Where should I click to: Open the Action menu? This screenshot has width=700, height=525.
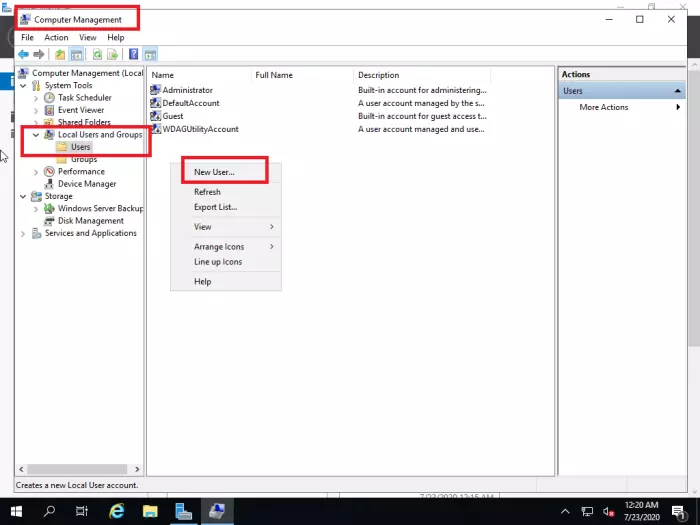[56, 38]
